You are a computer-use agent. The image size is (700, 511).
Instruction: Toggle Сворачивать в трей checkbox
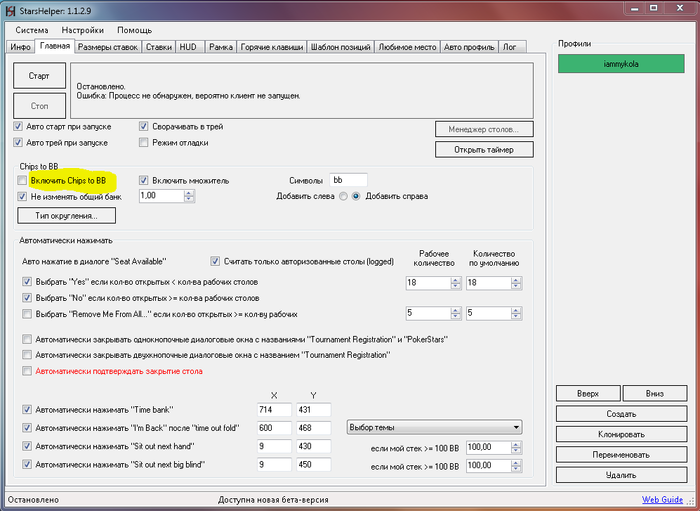coord(143,127)
